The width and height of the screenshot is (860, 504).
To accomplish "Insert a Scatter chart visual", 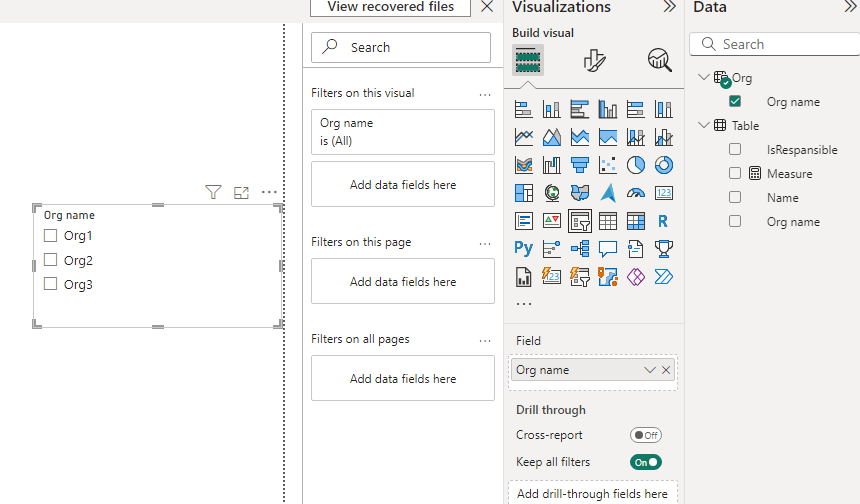I will pyautogui.click(x=608, y=165).
